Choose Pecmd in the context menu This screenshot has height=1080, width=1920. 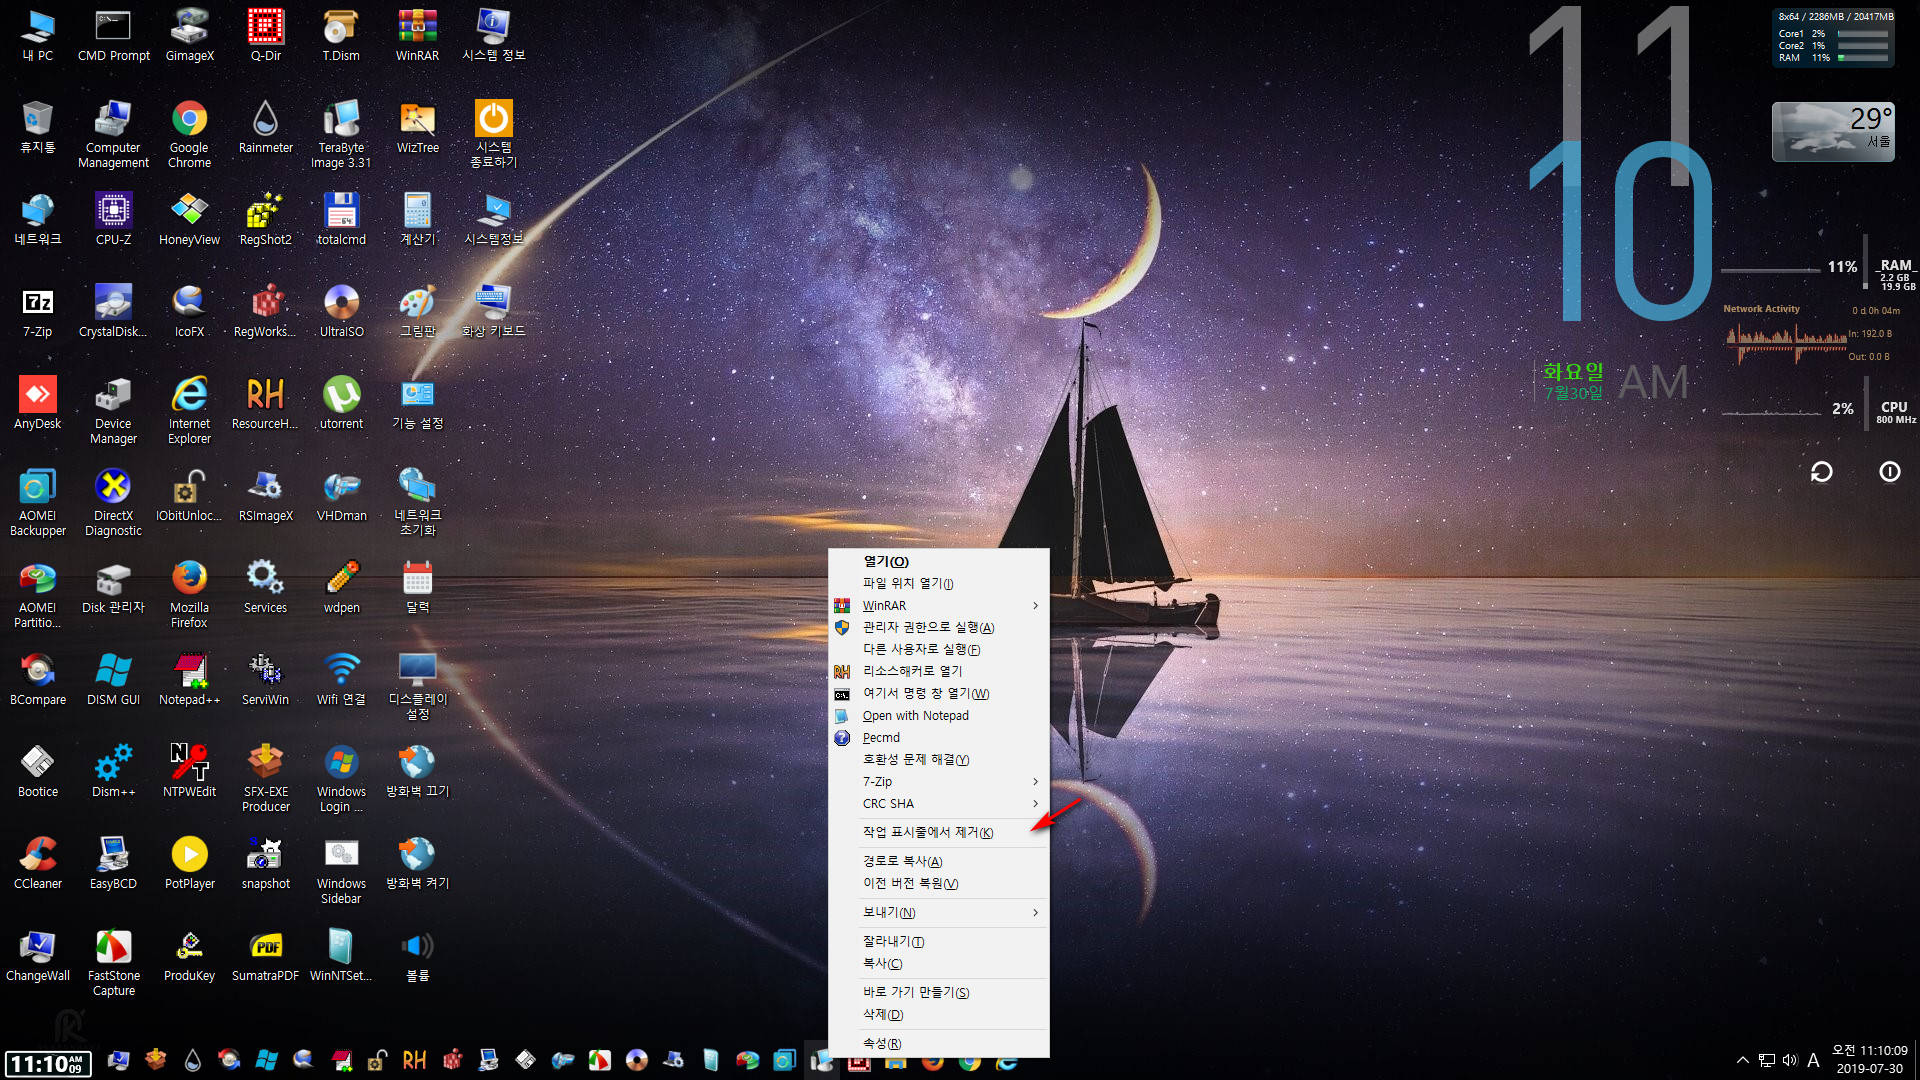click(939, 737)
